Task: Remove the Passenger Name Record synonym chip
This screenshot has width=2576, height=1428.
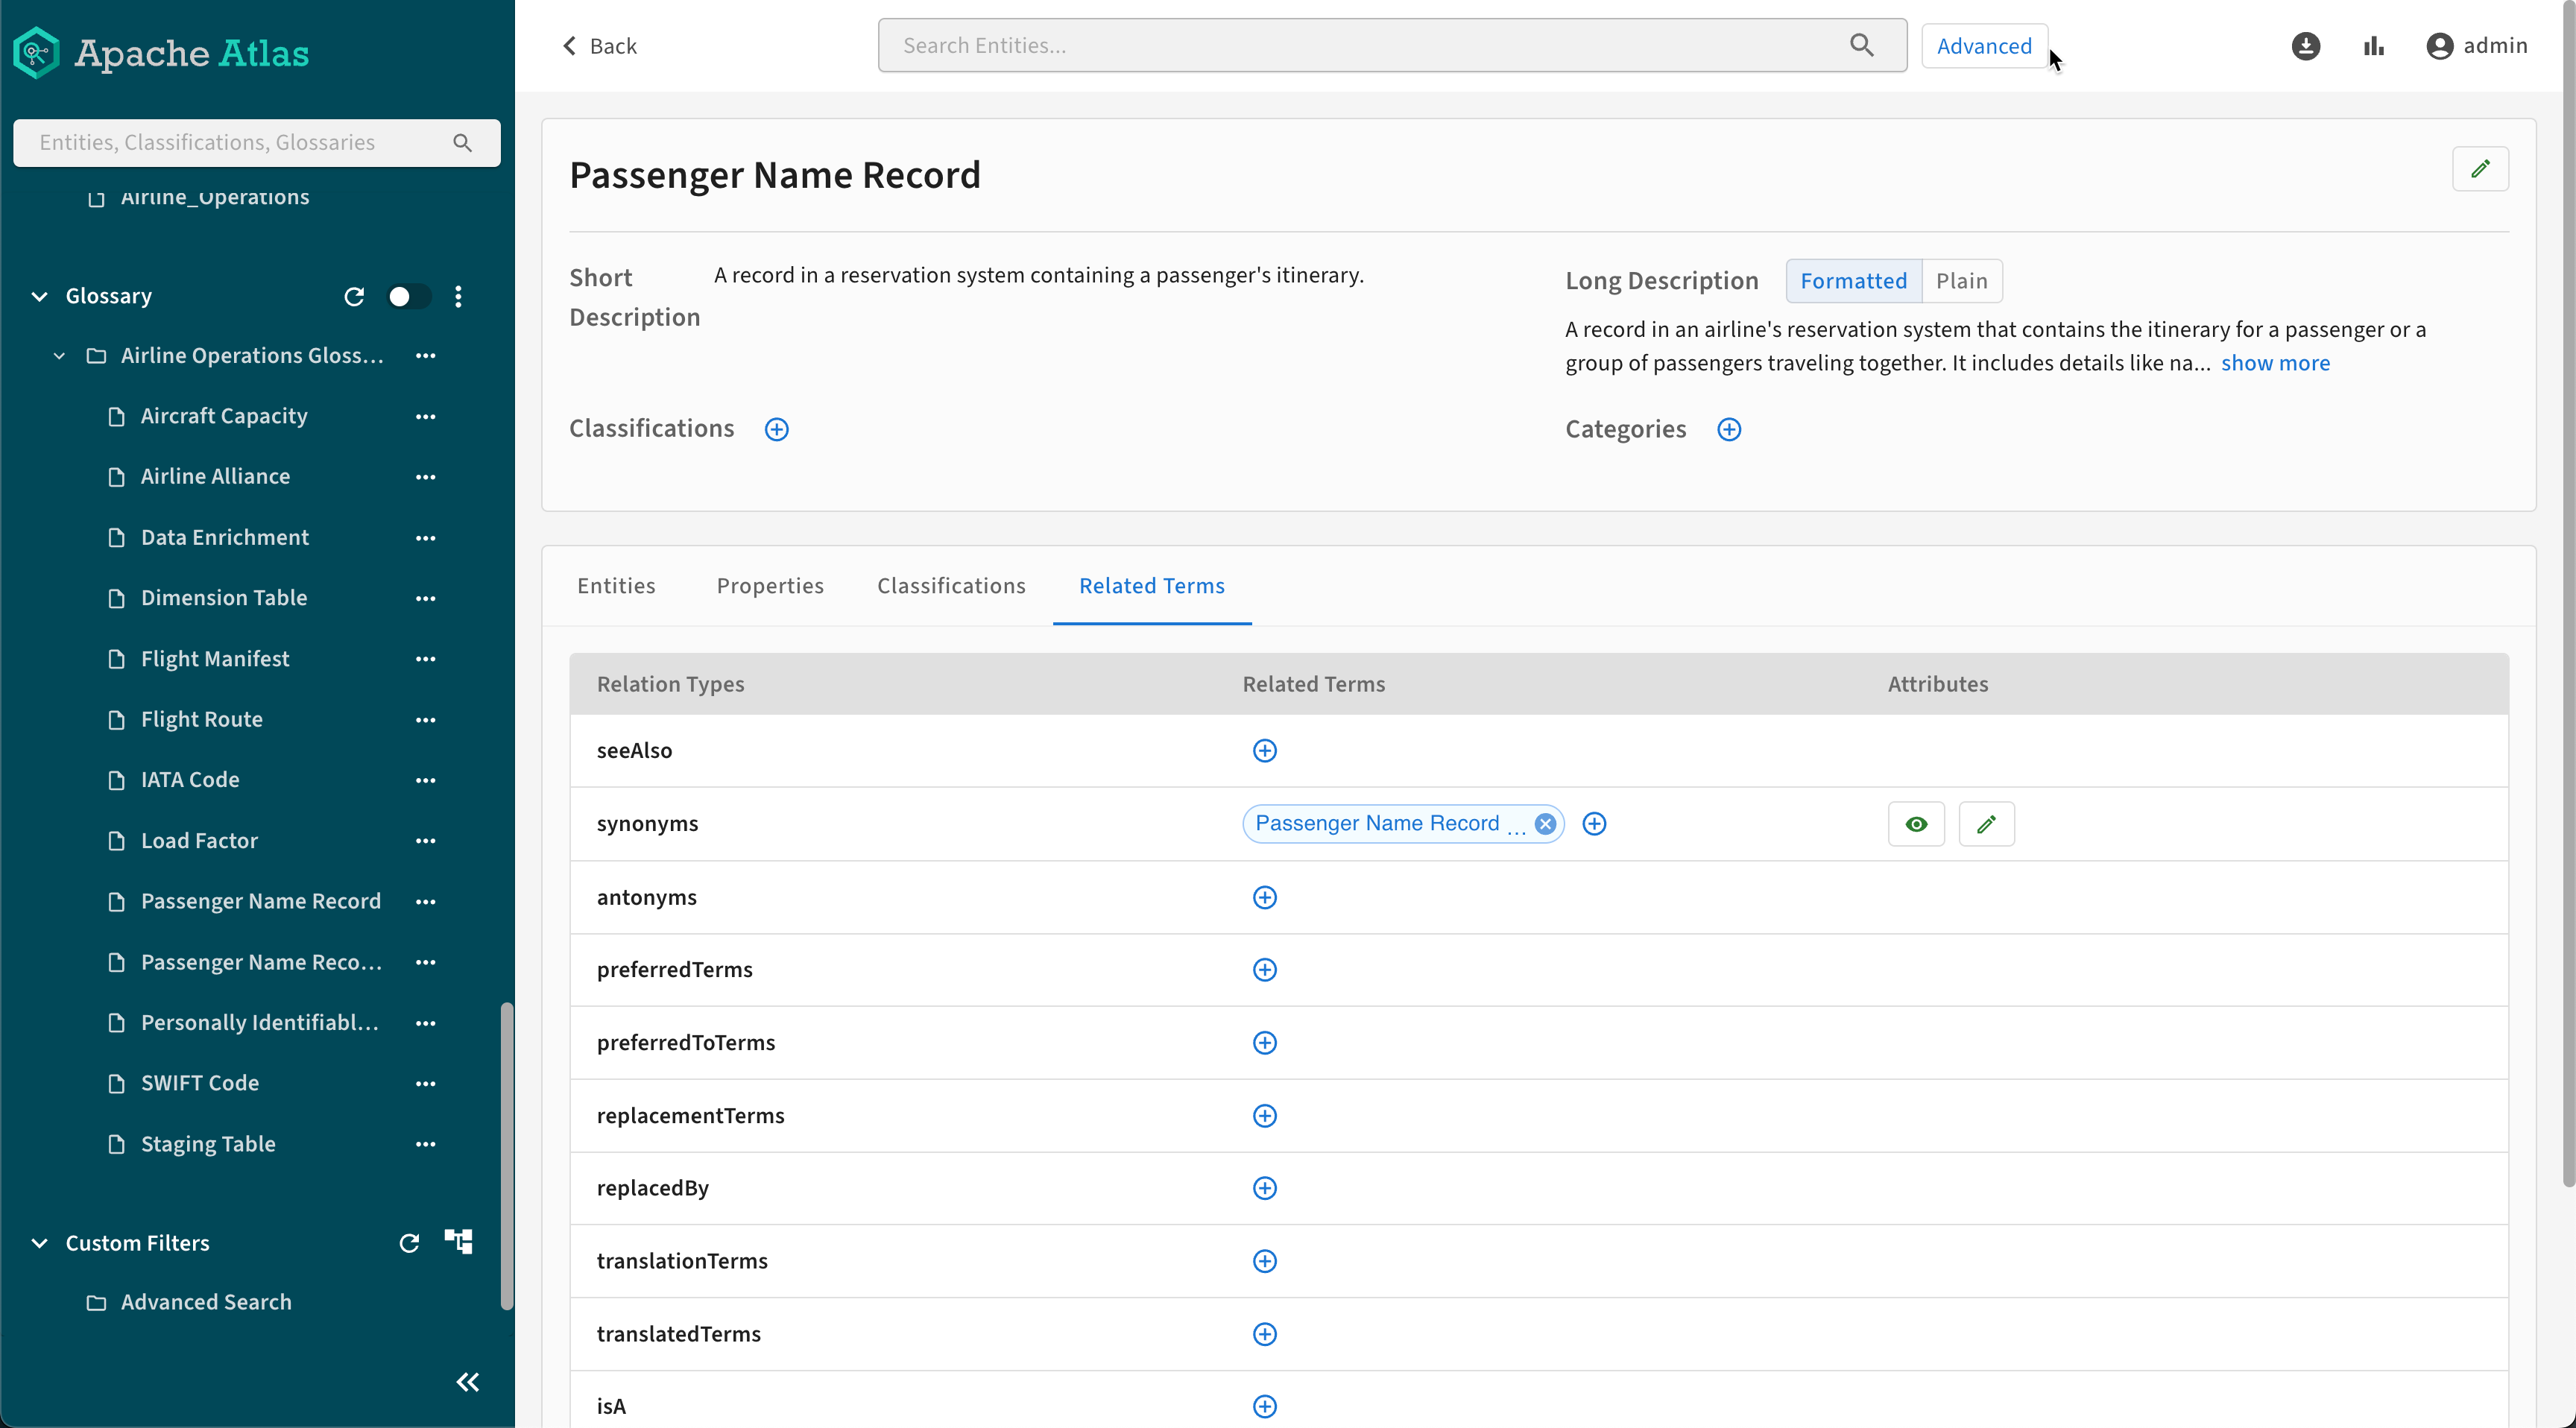Action: pos(1545,824)
